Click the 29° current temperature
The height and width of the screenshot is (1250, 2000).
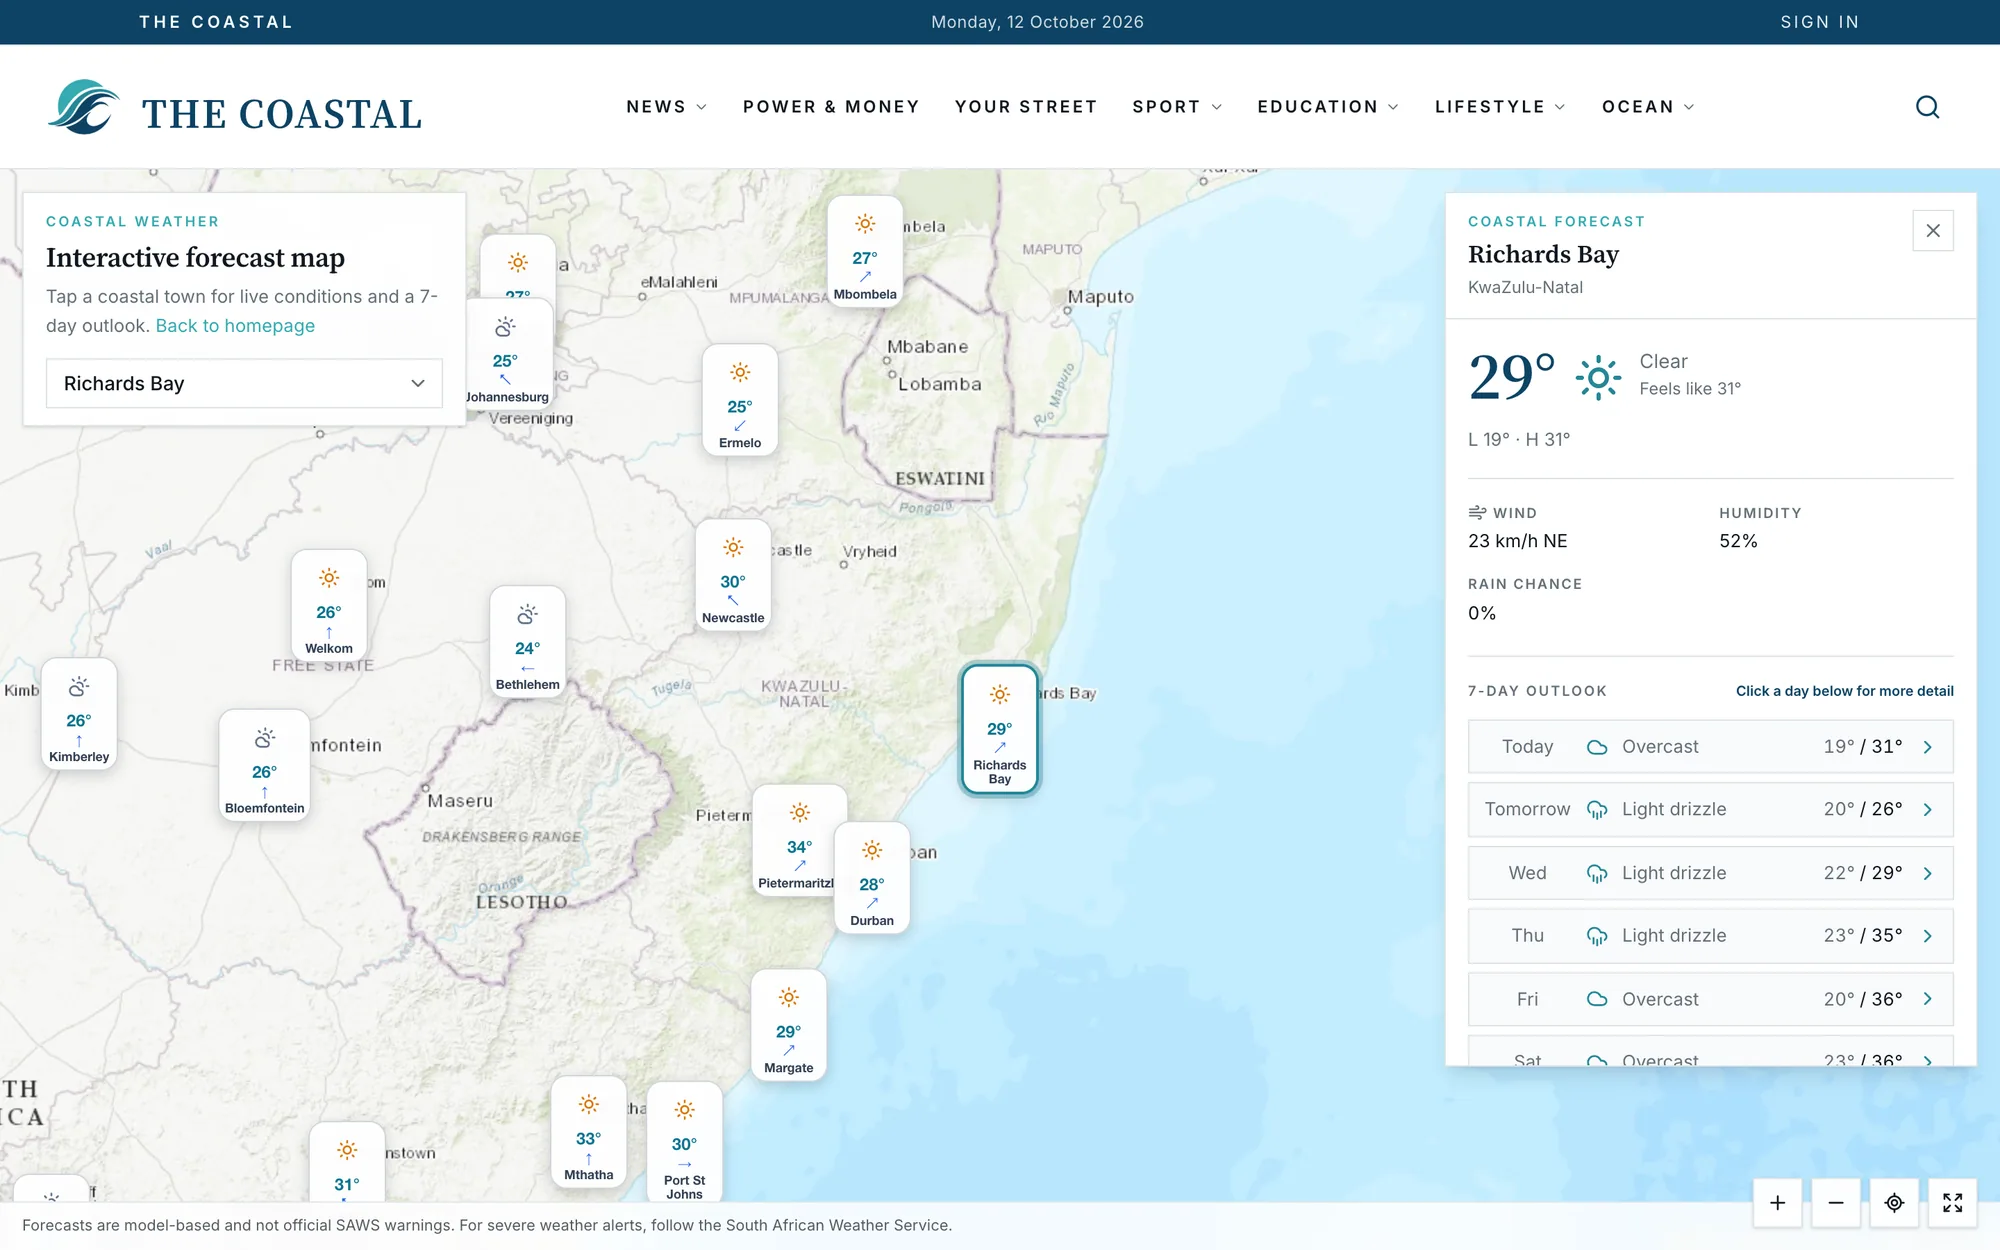point(1512,377)
